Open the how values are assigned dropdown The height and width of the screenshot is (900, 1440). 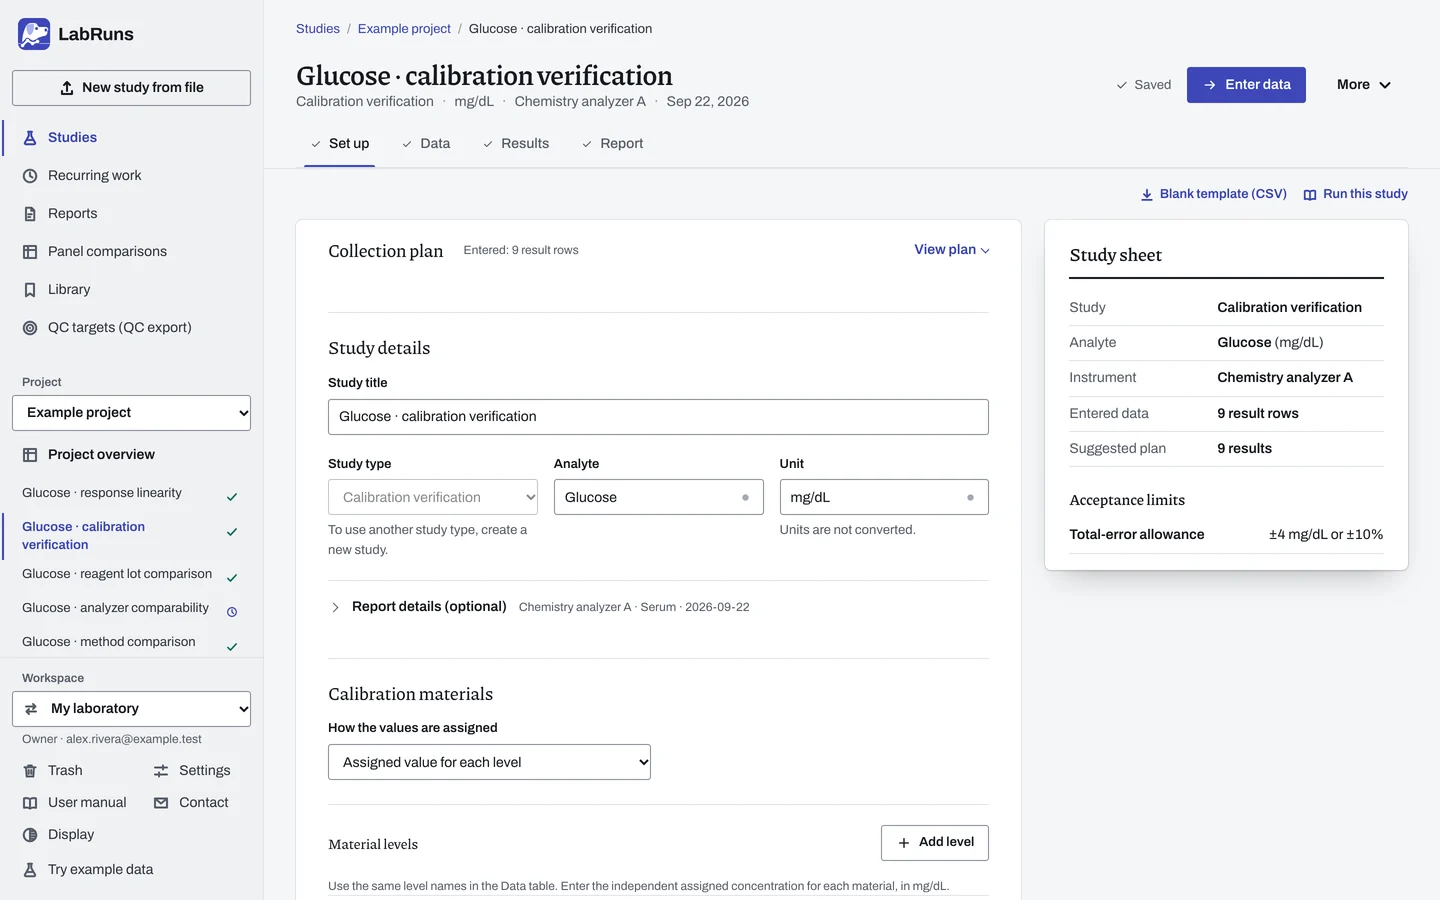489,762
